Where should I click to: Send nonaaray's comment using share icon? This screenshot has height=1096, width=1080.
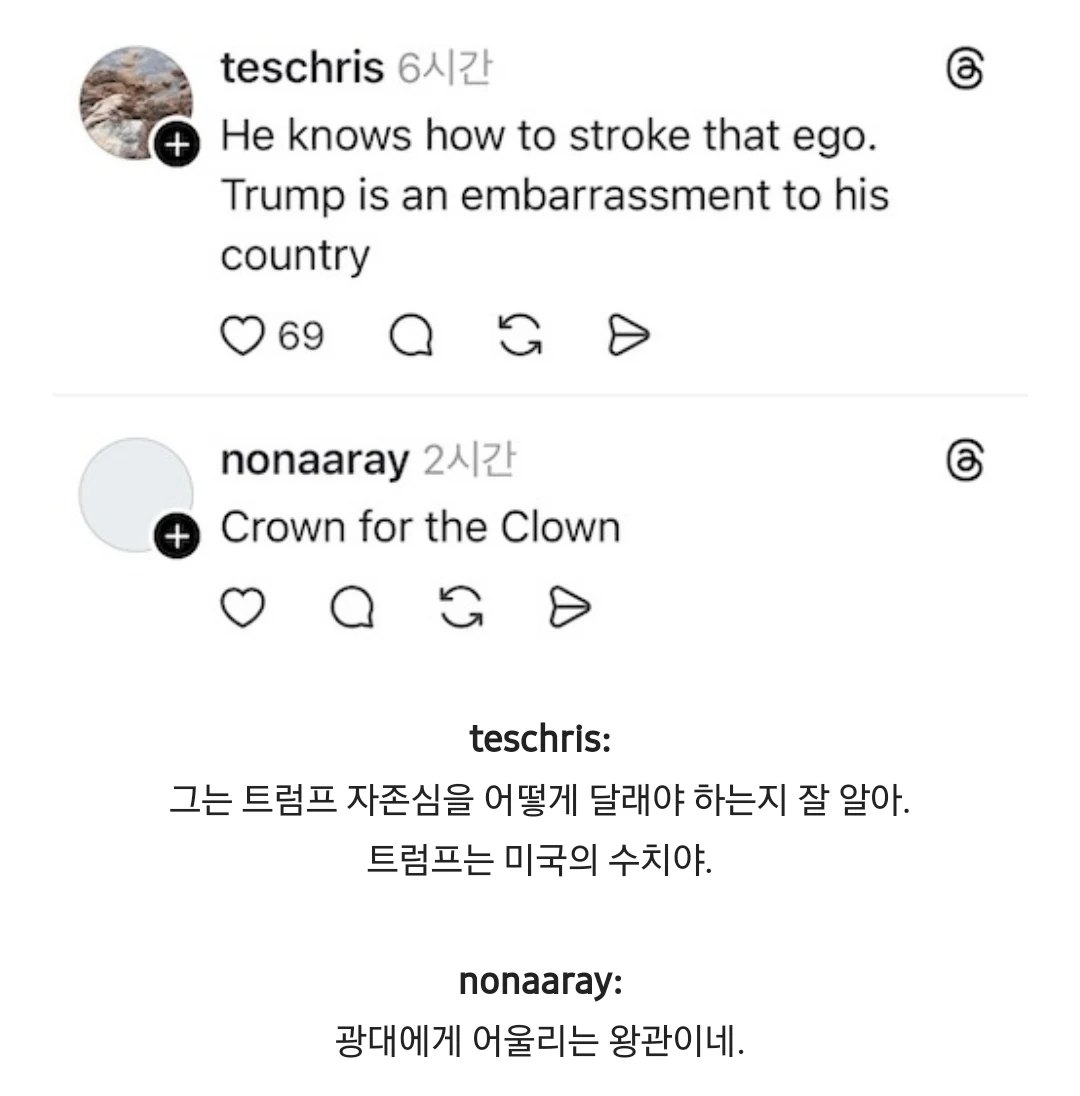pos(570,607)
